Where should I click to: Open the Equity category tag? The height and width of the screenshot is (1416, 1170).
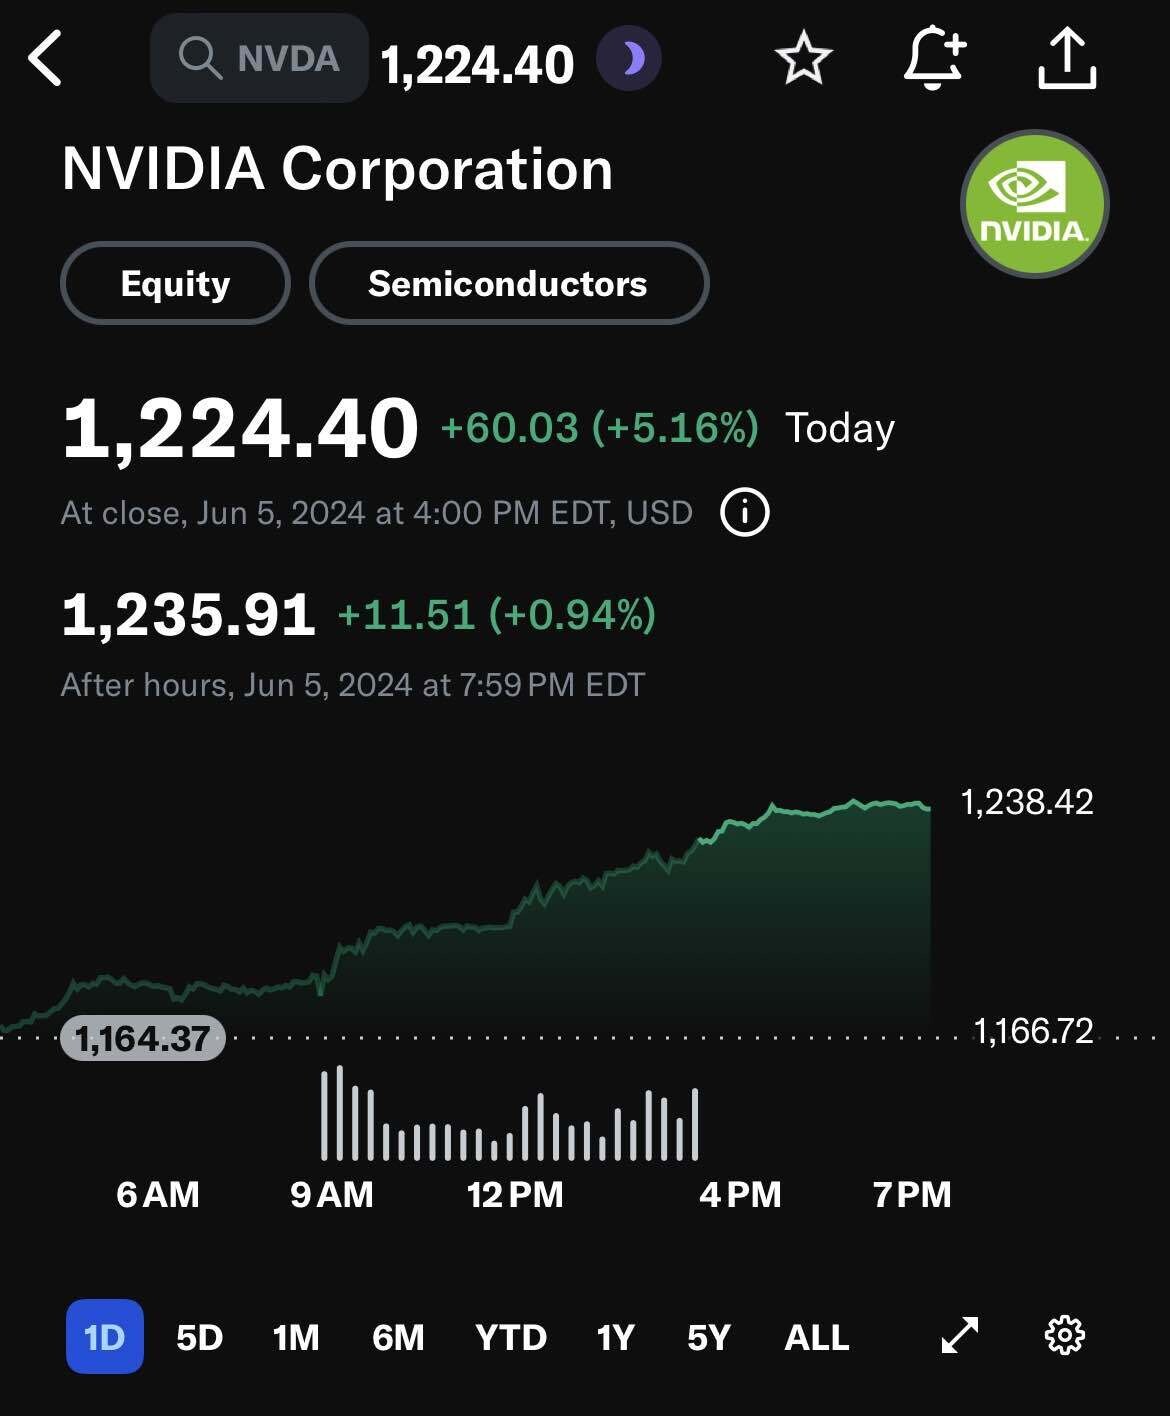click(175, 284)
